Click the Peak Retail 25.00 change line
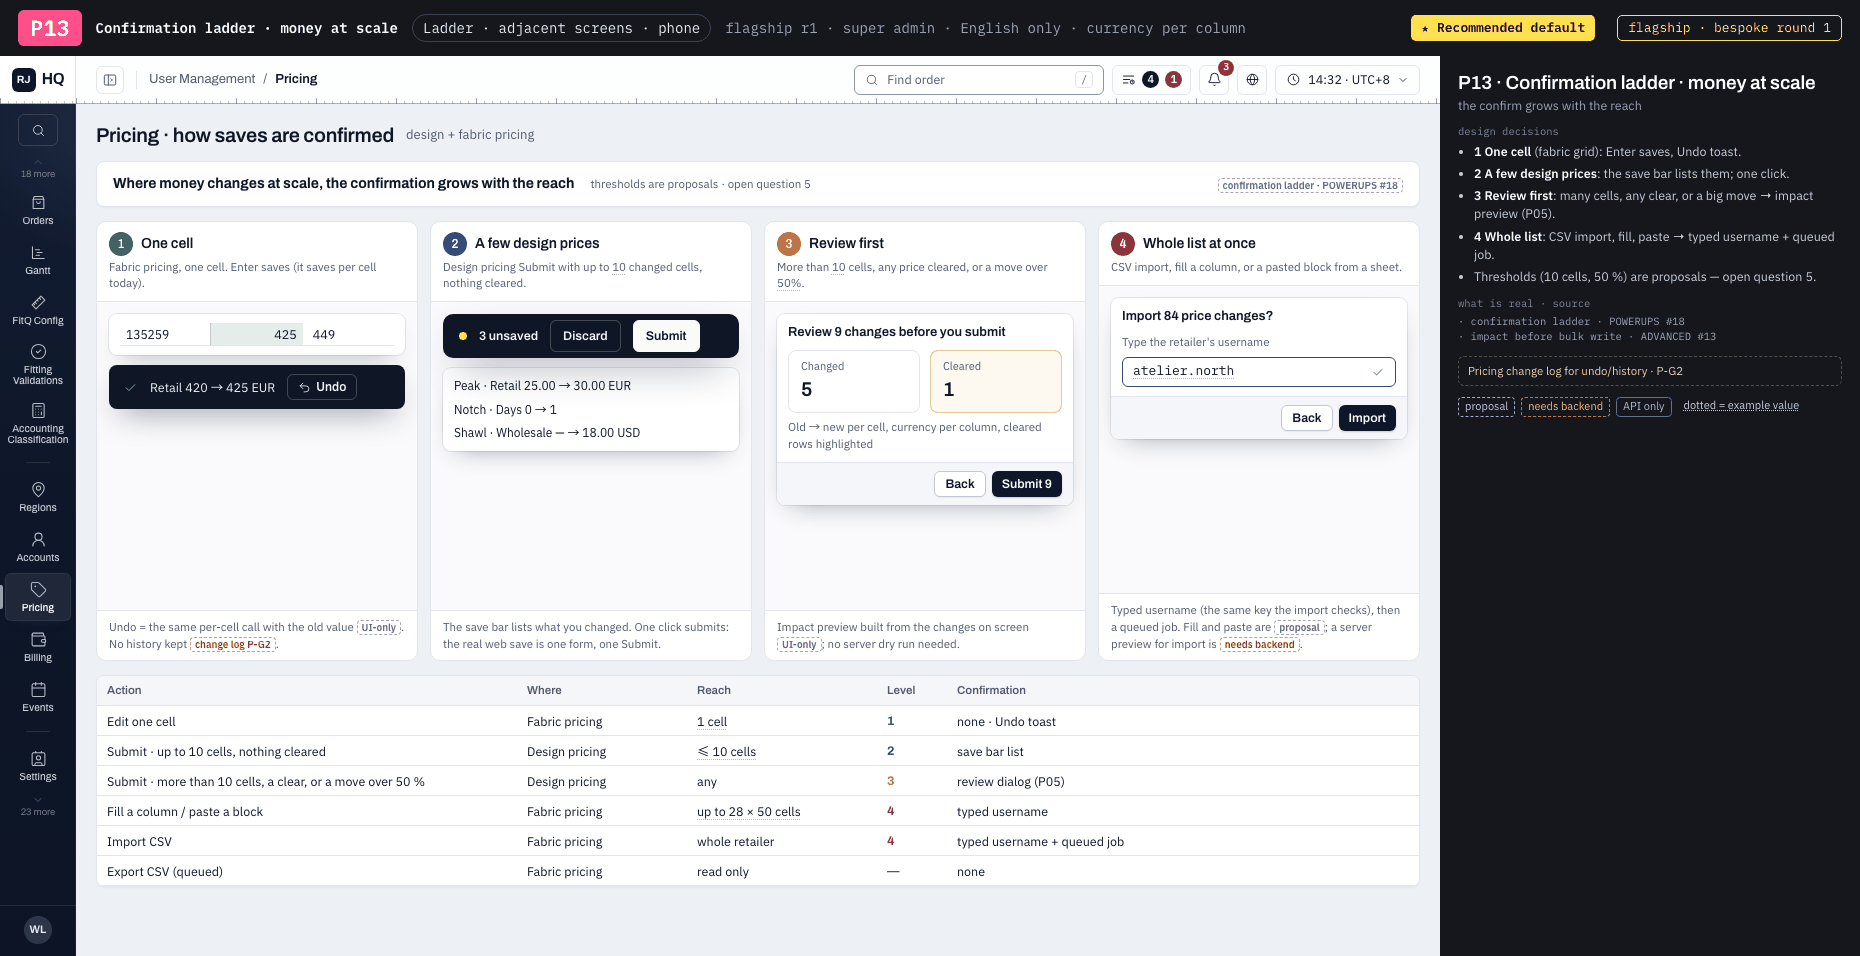The height and width of the screenshot is (956, 1860). tap(542, 385)
